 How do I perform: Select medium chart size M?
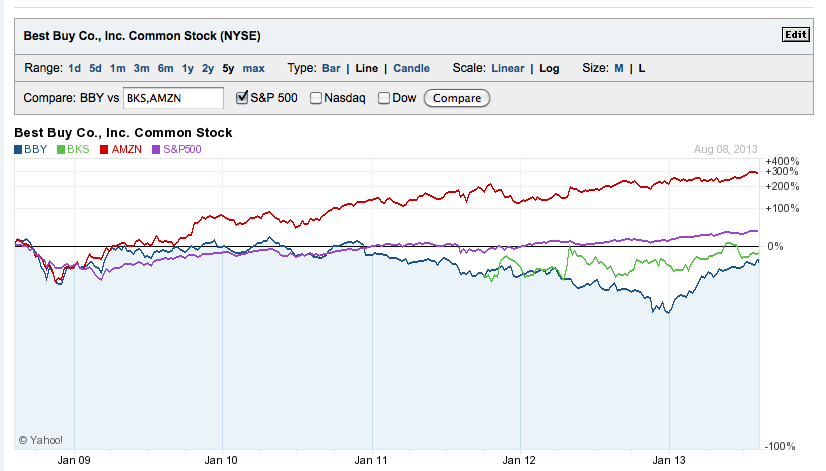click(618, 69)
